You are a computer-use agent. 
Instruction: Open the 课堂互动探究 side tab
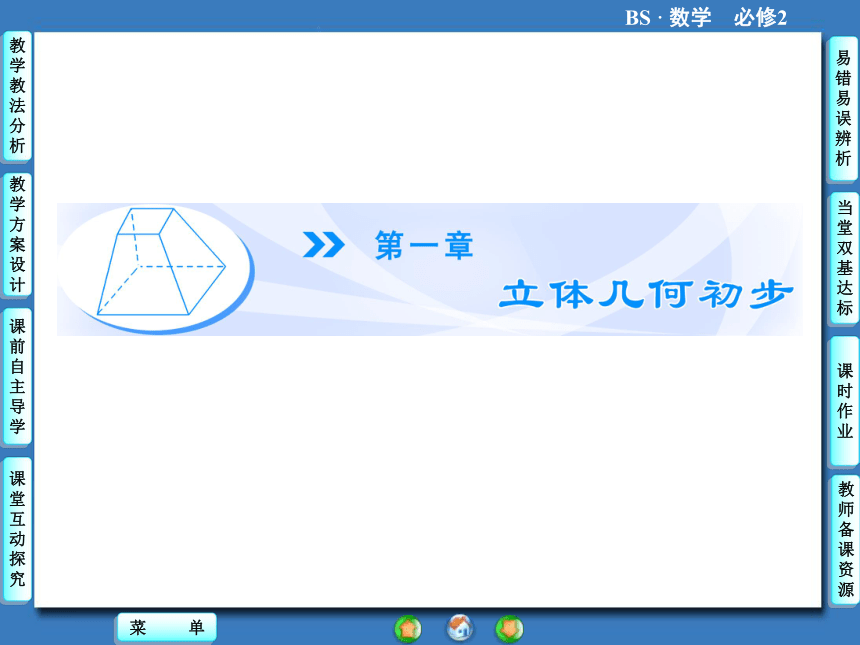point(17,529)
